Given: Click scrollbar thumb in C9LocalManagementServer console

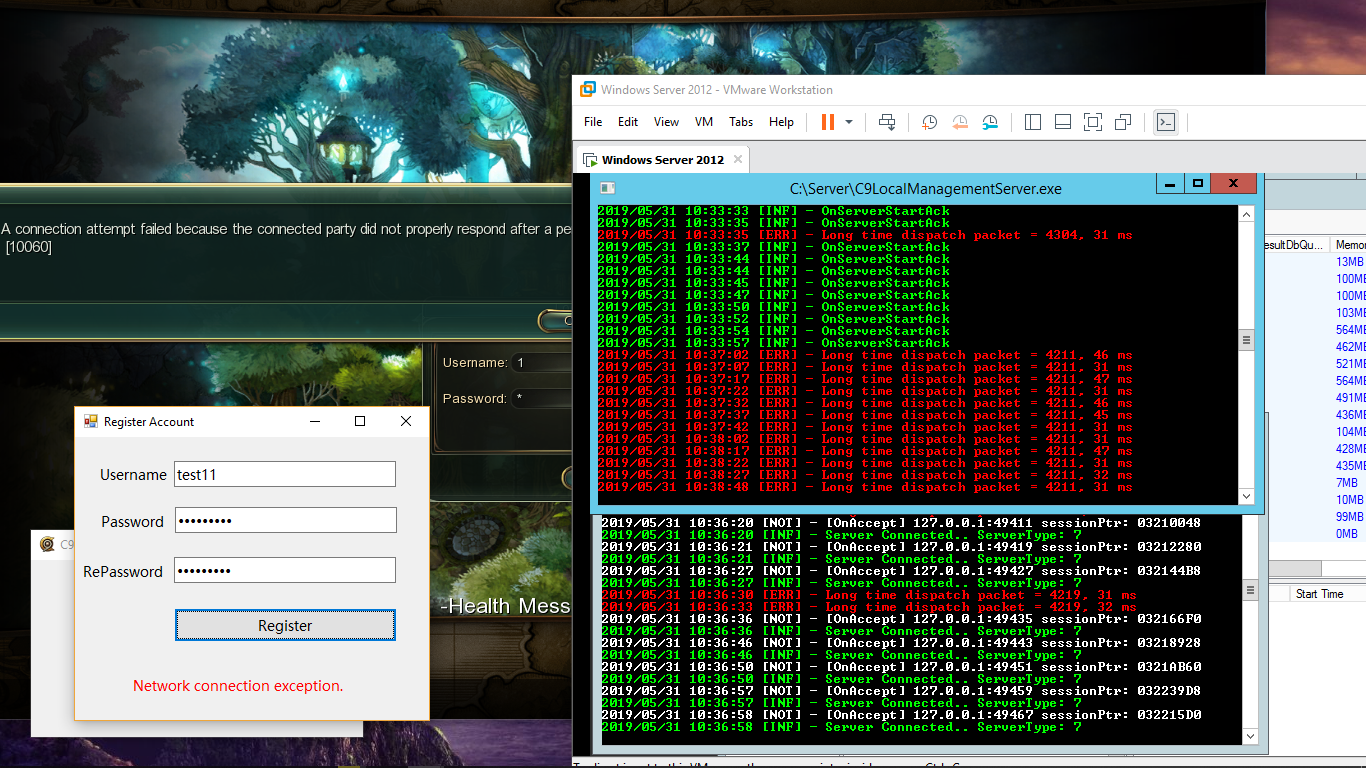Looking at the screenshot, I should click(1246, 340).
